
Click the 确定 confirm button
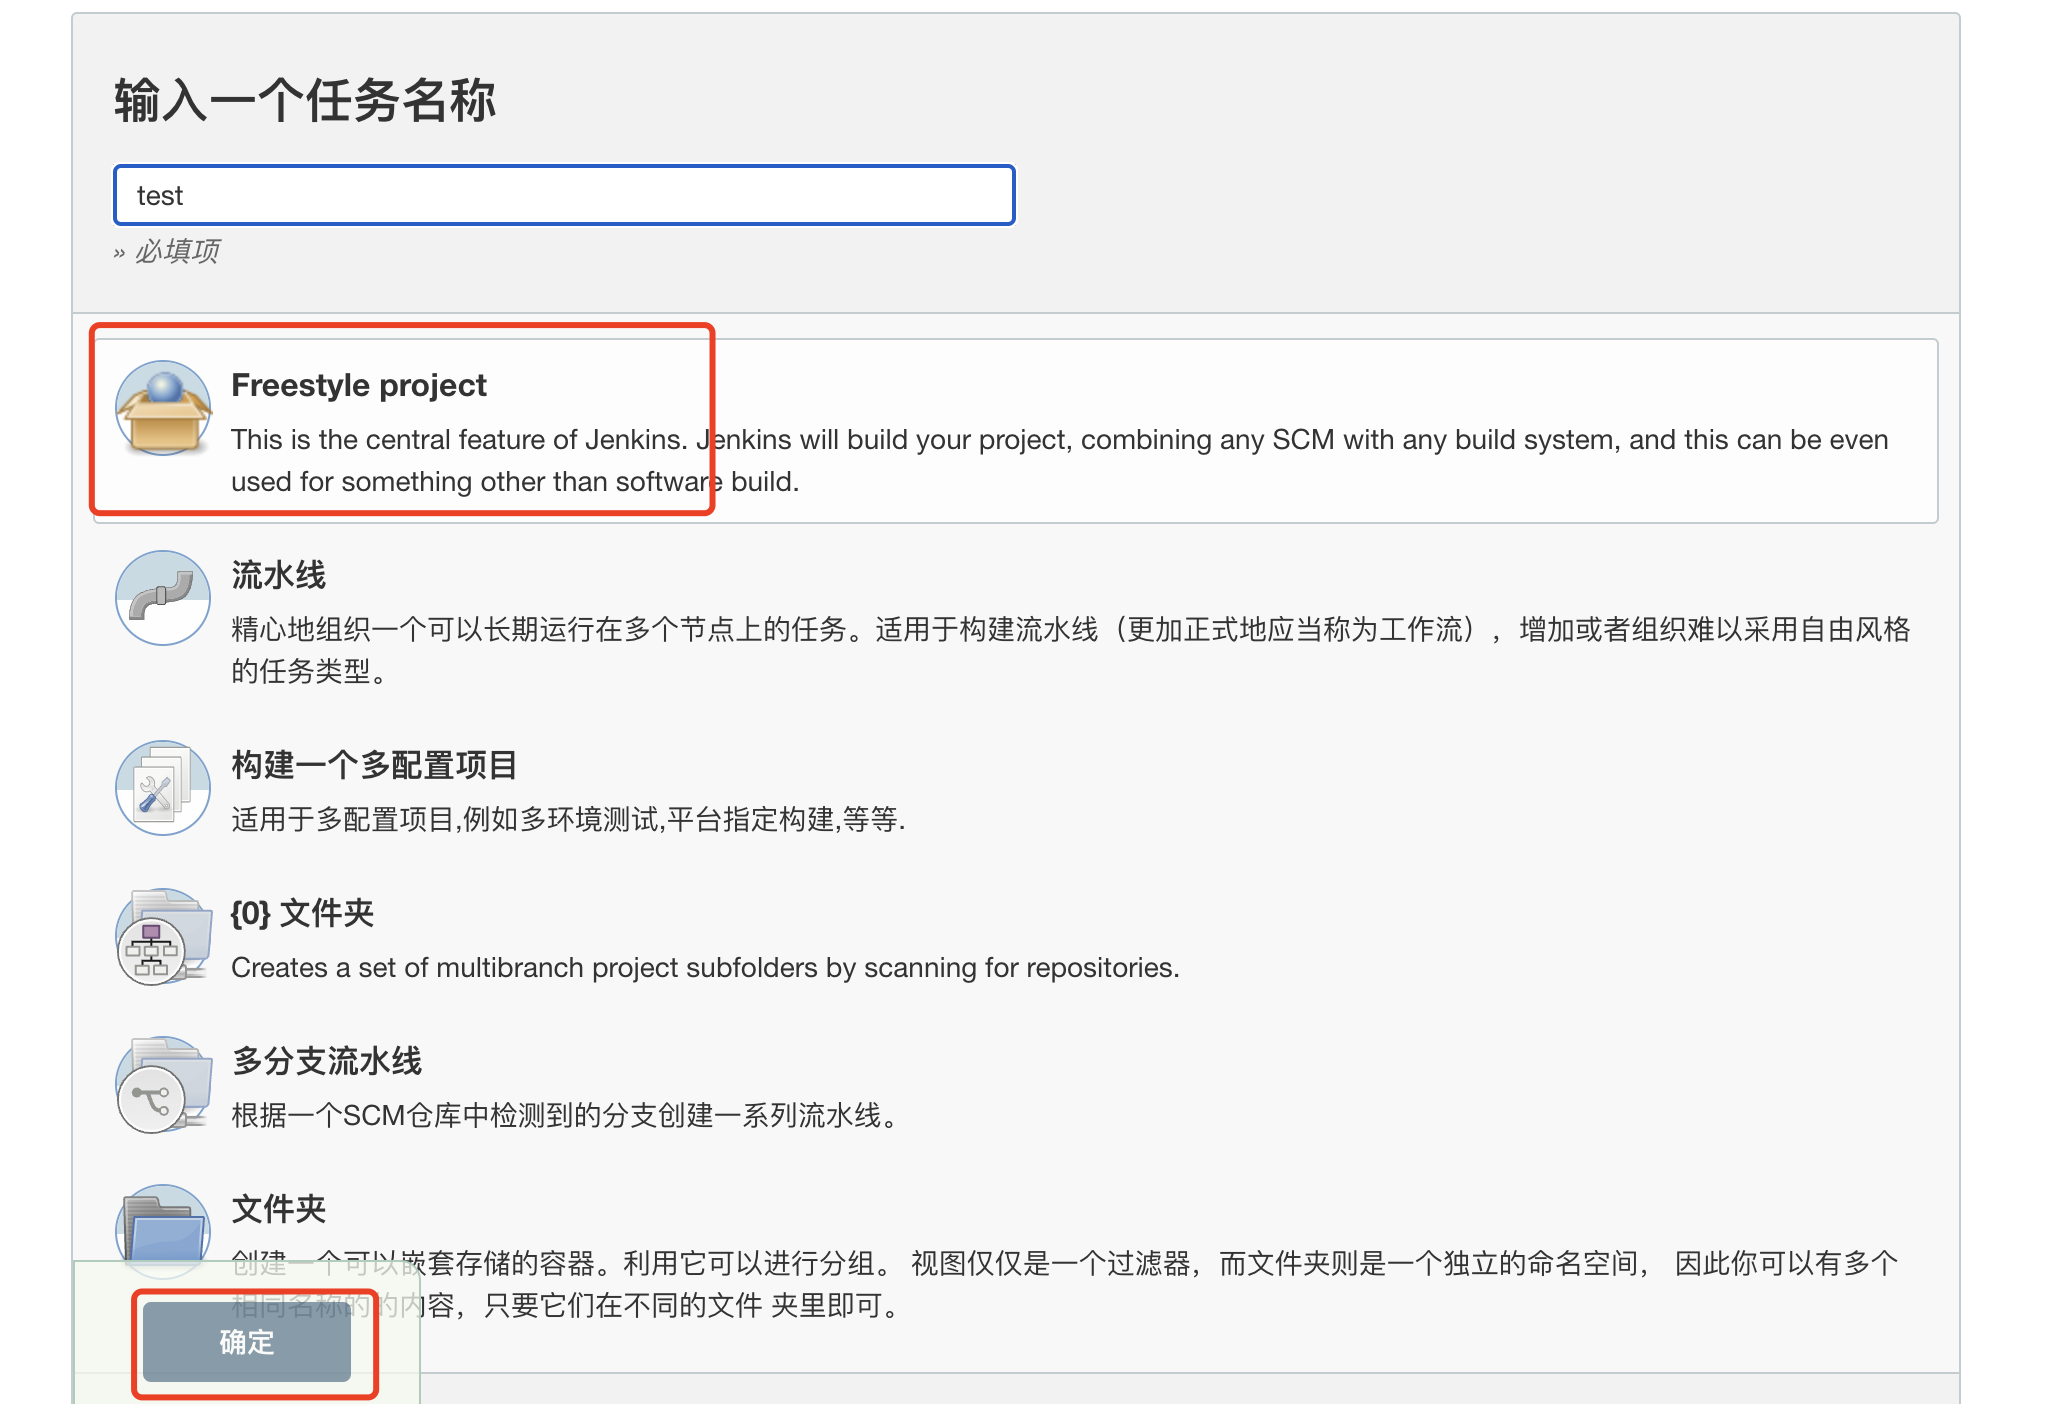[x=246, y=1343]
